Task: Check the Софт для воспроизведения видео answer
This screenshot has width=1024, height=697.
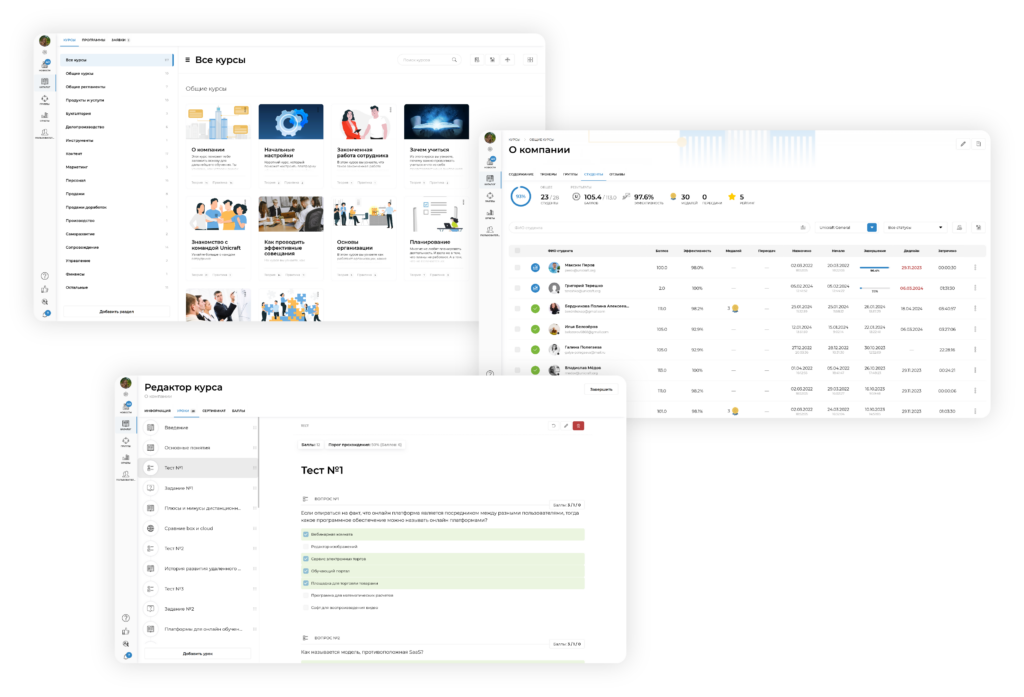Action: [x=306, y=608]
